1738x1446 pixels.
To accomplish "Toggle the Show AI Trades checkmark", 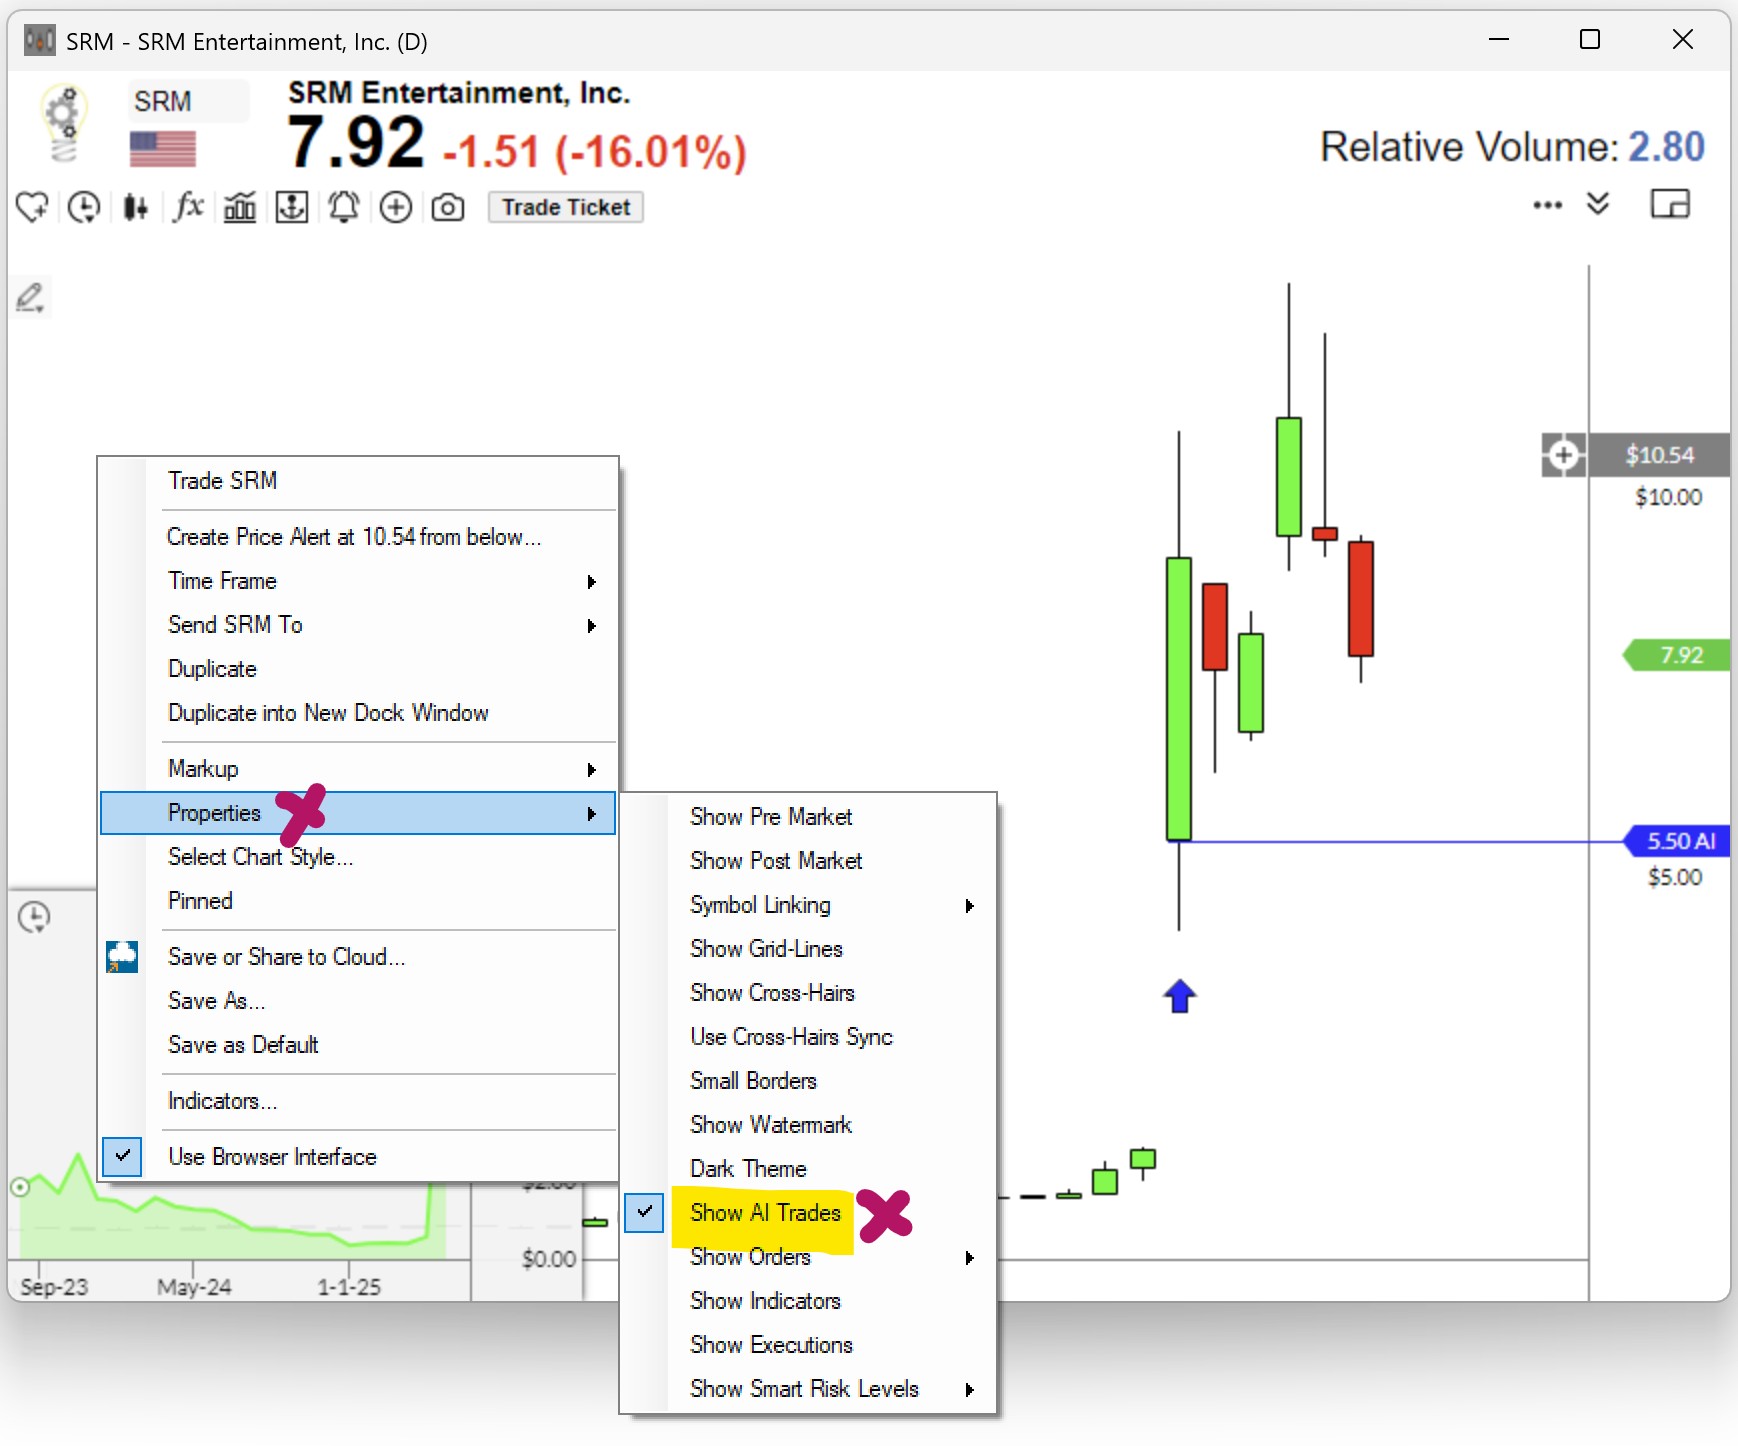I will point(645,1212).
